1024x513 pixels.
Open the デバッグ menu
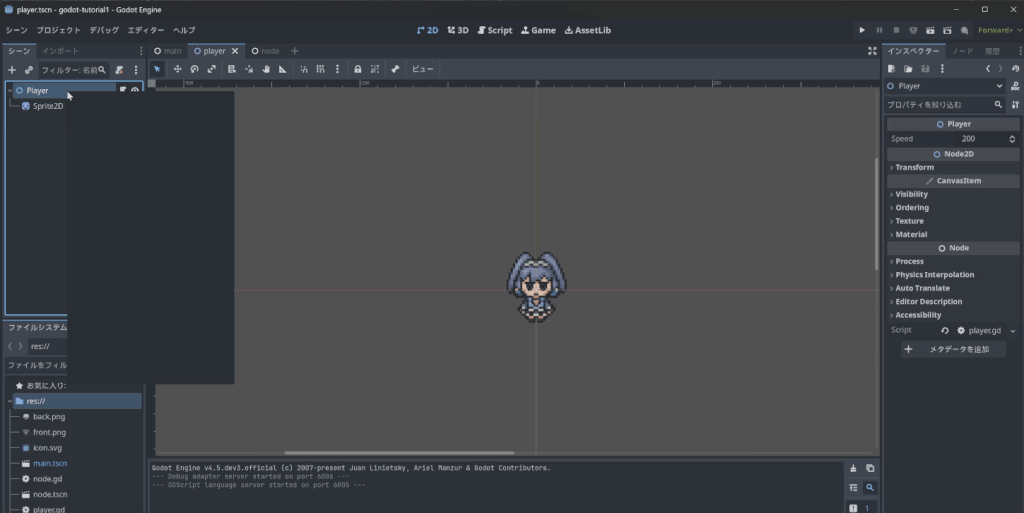(104, 30)
